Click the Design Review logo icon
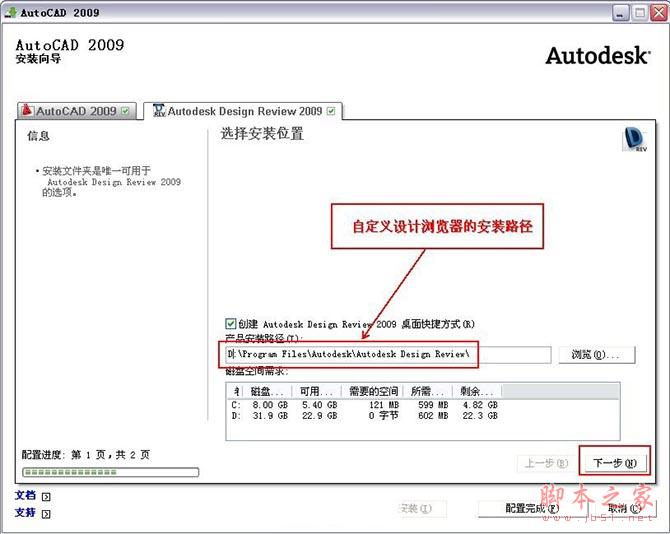This screenshot has height=534, width=670. point(635,139)
